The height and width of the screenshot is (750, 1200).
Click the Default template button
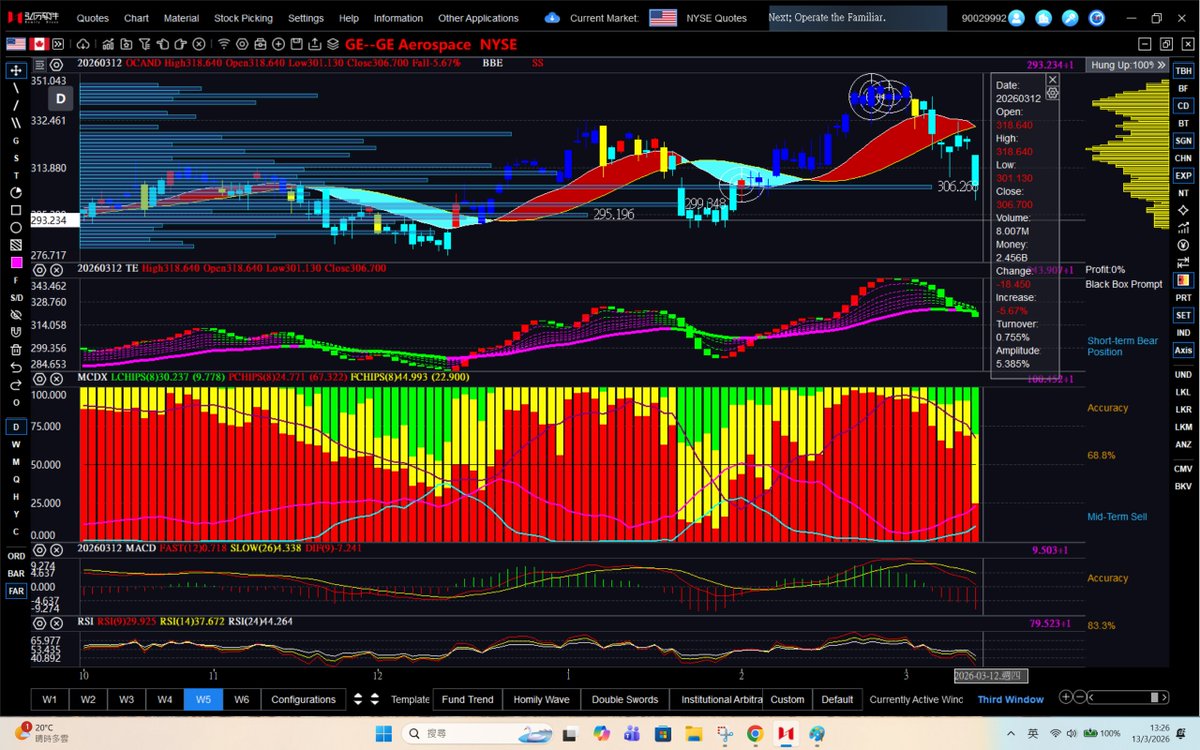pos(837,699)
